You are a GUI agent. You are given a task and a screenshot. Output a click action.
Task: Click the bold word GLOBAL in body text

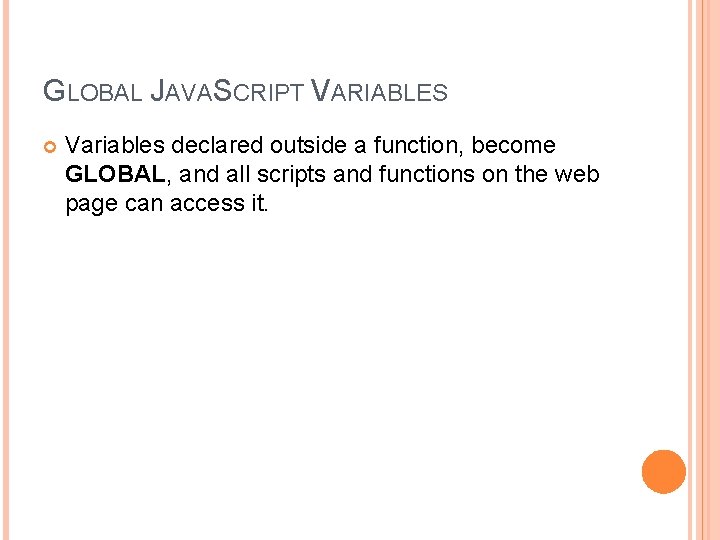point(115,174)
